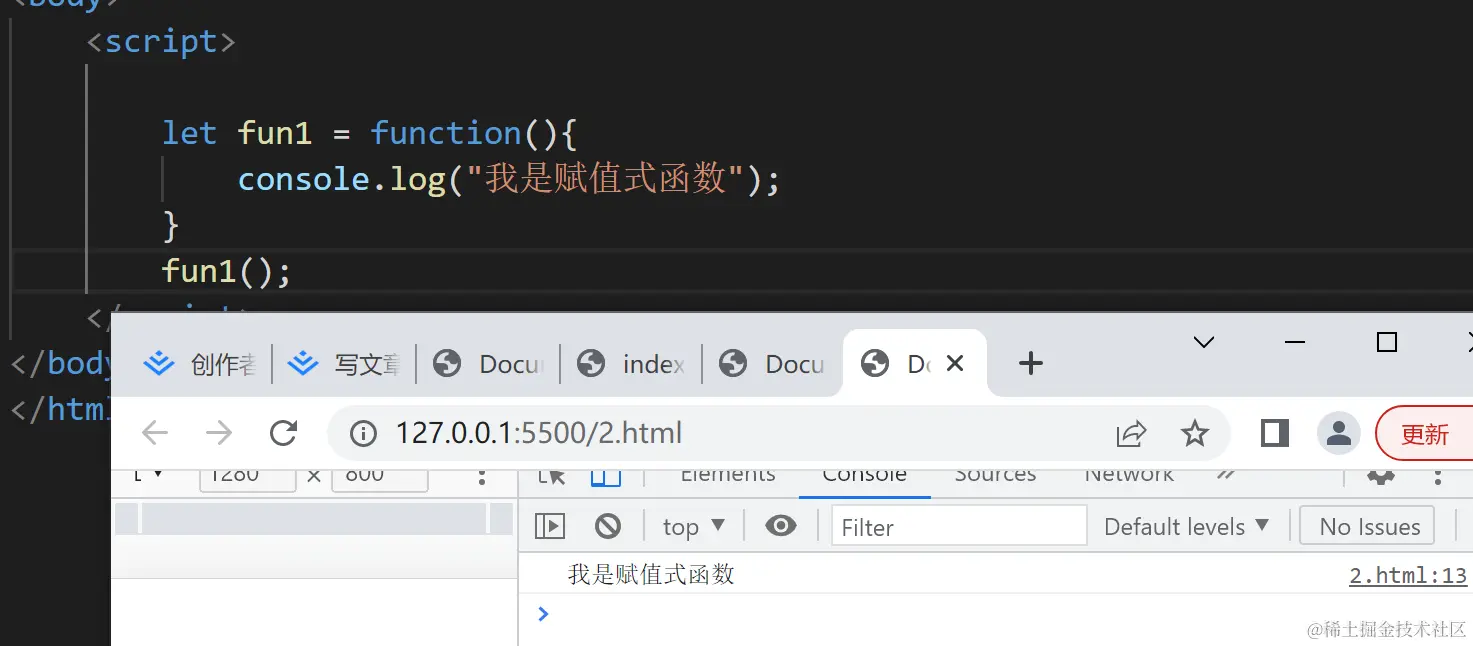The width and height of the screenshot is (1473, 646).
Task: Select Docu tab beside active tab
Action: coord(772,364)
